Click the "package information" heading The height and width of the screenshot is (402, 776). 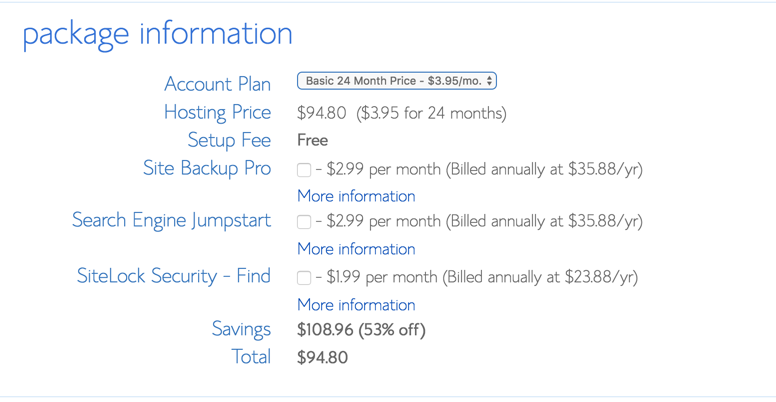pos(157,33)
